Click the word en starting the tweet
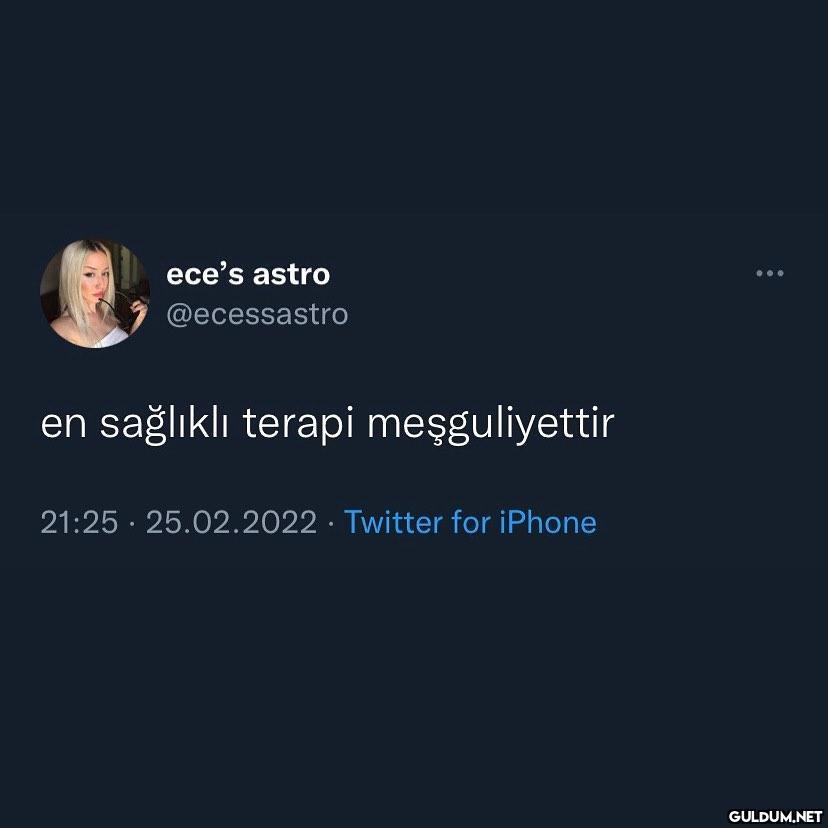The width and height of the screenshot is (828, 828). click(x=63, y=425)
